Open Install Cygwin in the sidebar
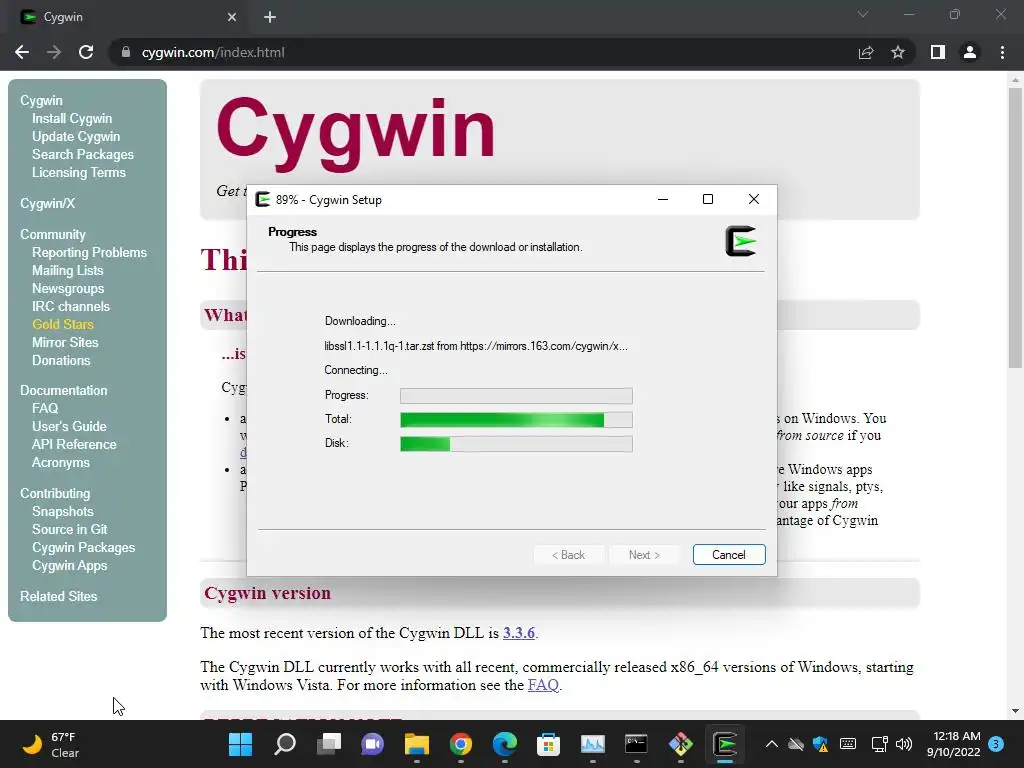 [72, 118]
